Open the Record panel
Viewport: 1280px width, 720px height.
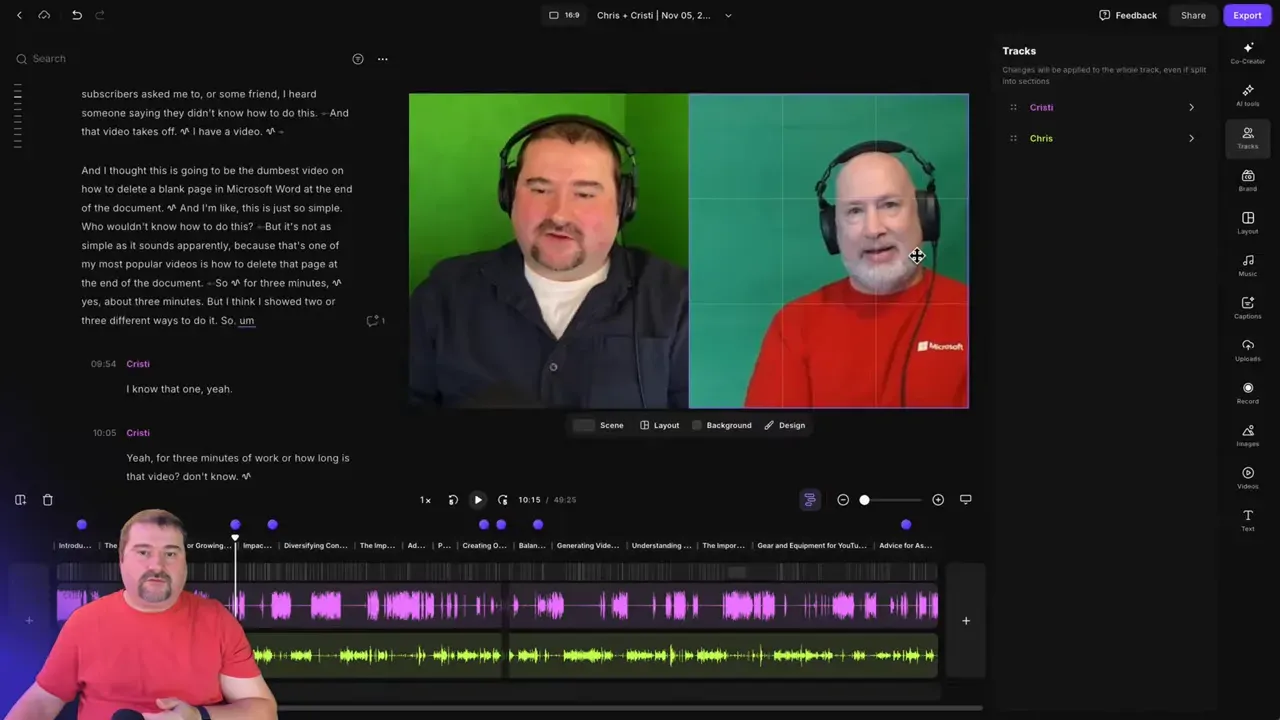click(1248, 393)
